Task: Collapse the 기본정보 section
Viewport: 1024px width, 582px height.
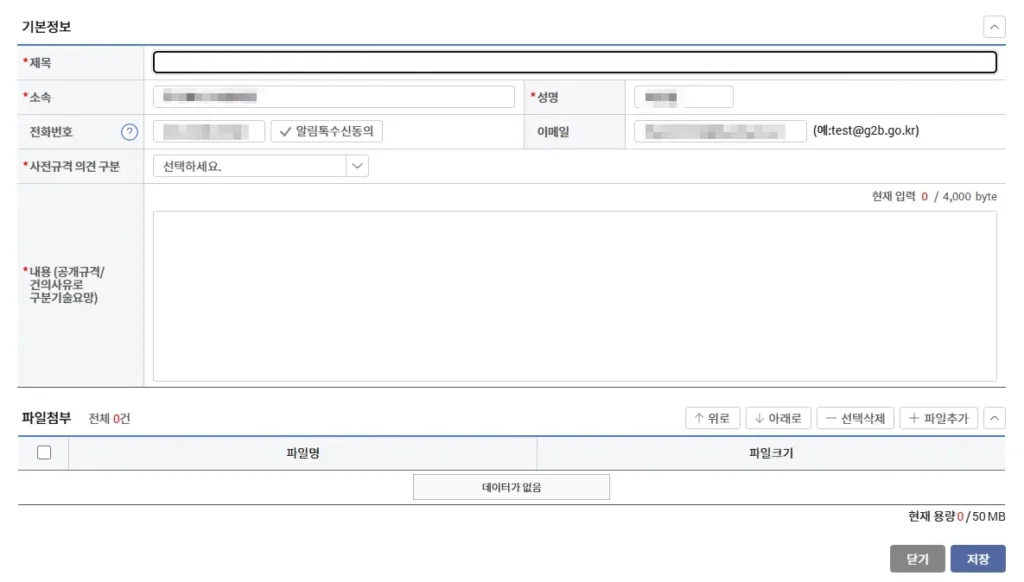Action: coord(994,27)
